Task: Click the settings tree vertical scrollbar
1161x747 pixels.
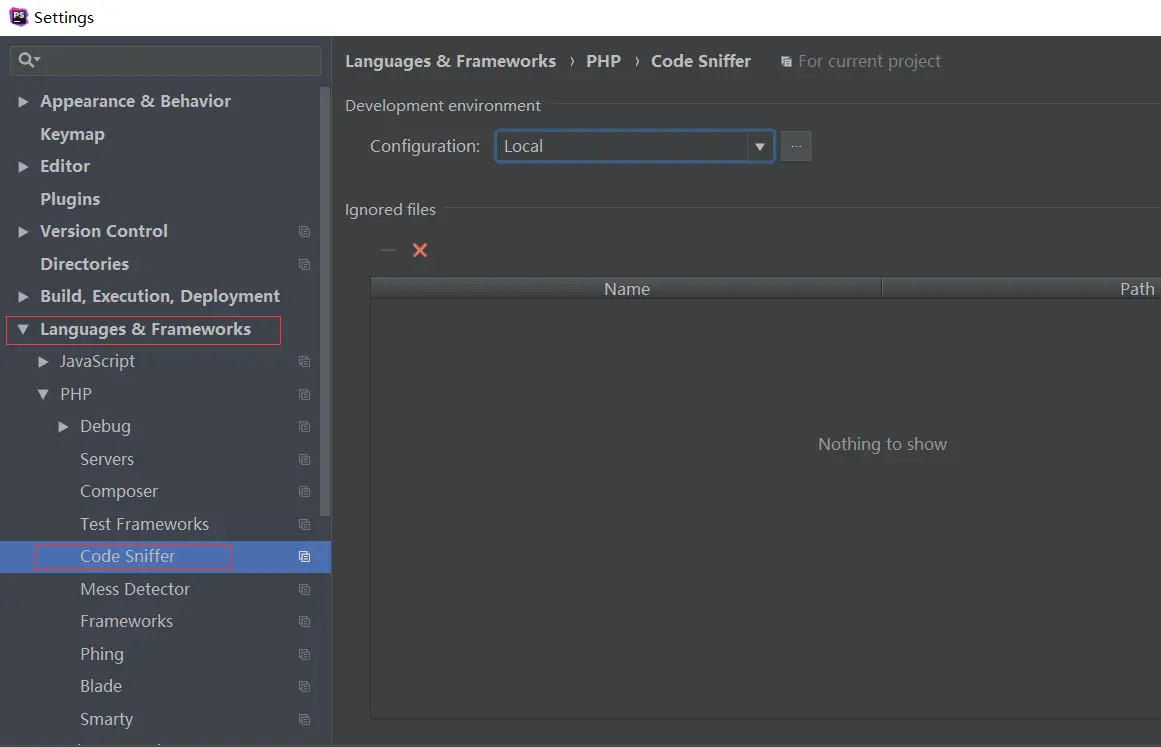Action: click(325, 301)
